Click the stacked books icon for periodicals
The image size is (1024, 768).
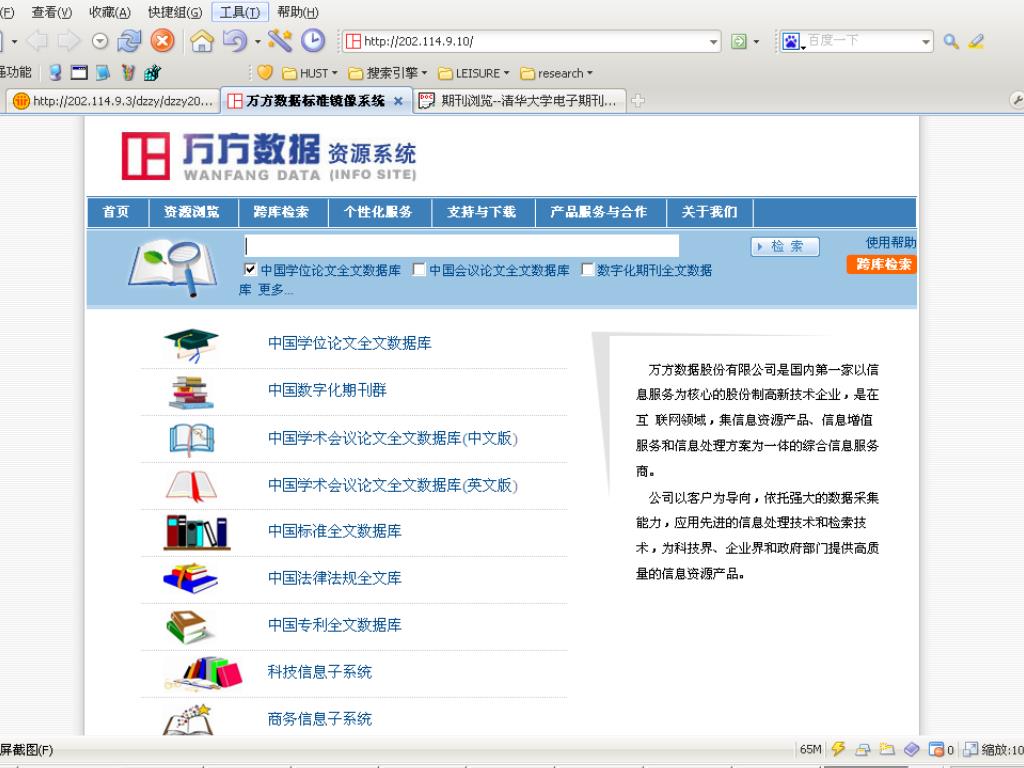coord(191,392)
